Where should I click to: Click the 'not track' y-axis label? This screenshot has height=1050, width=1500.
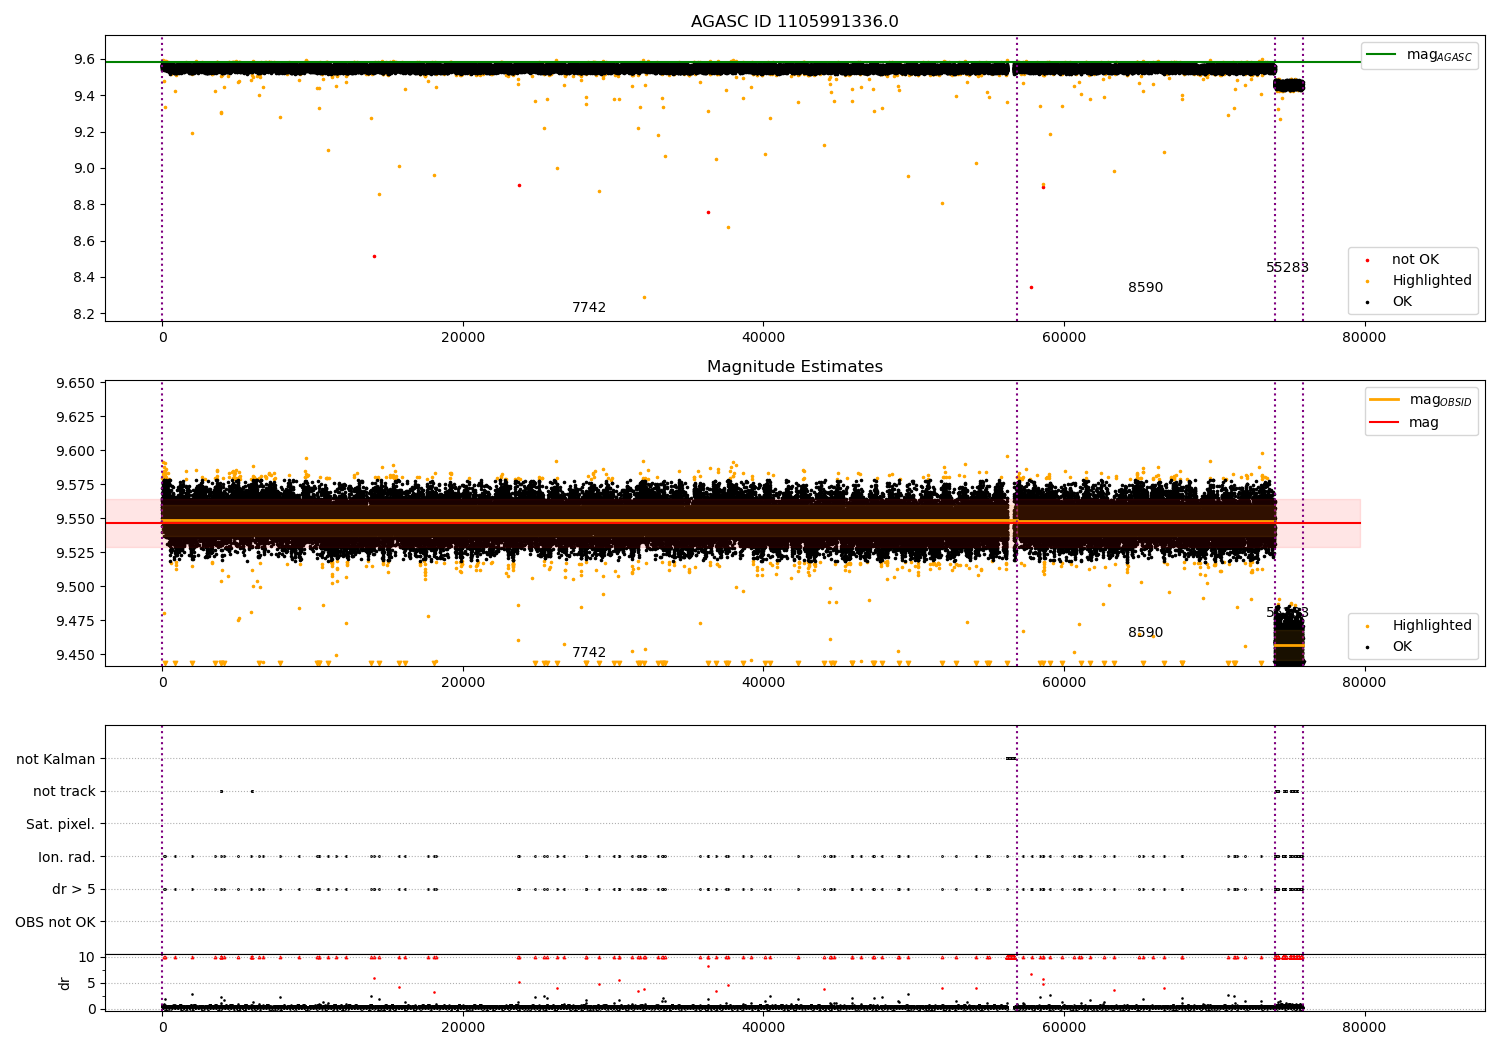64,791
